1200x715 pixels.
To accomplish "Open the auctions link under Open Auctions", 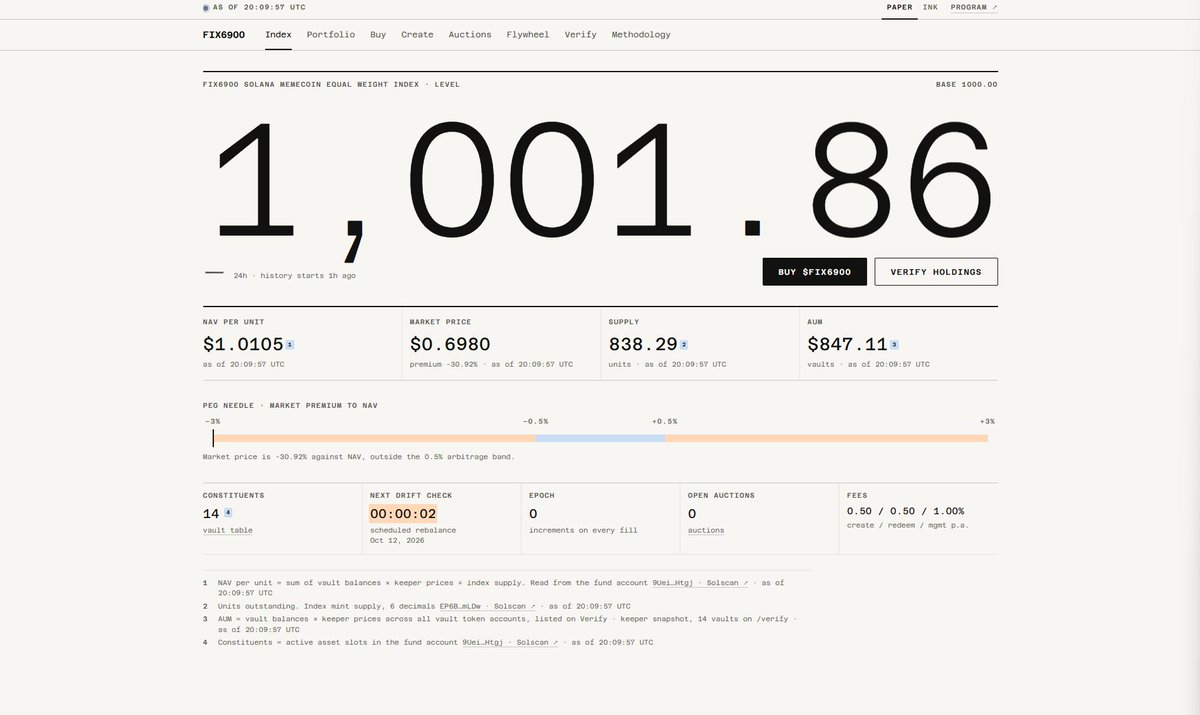I will (x=706, y=530).
